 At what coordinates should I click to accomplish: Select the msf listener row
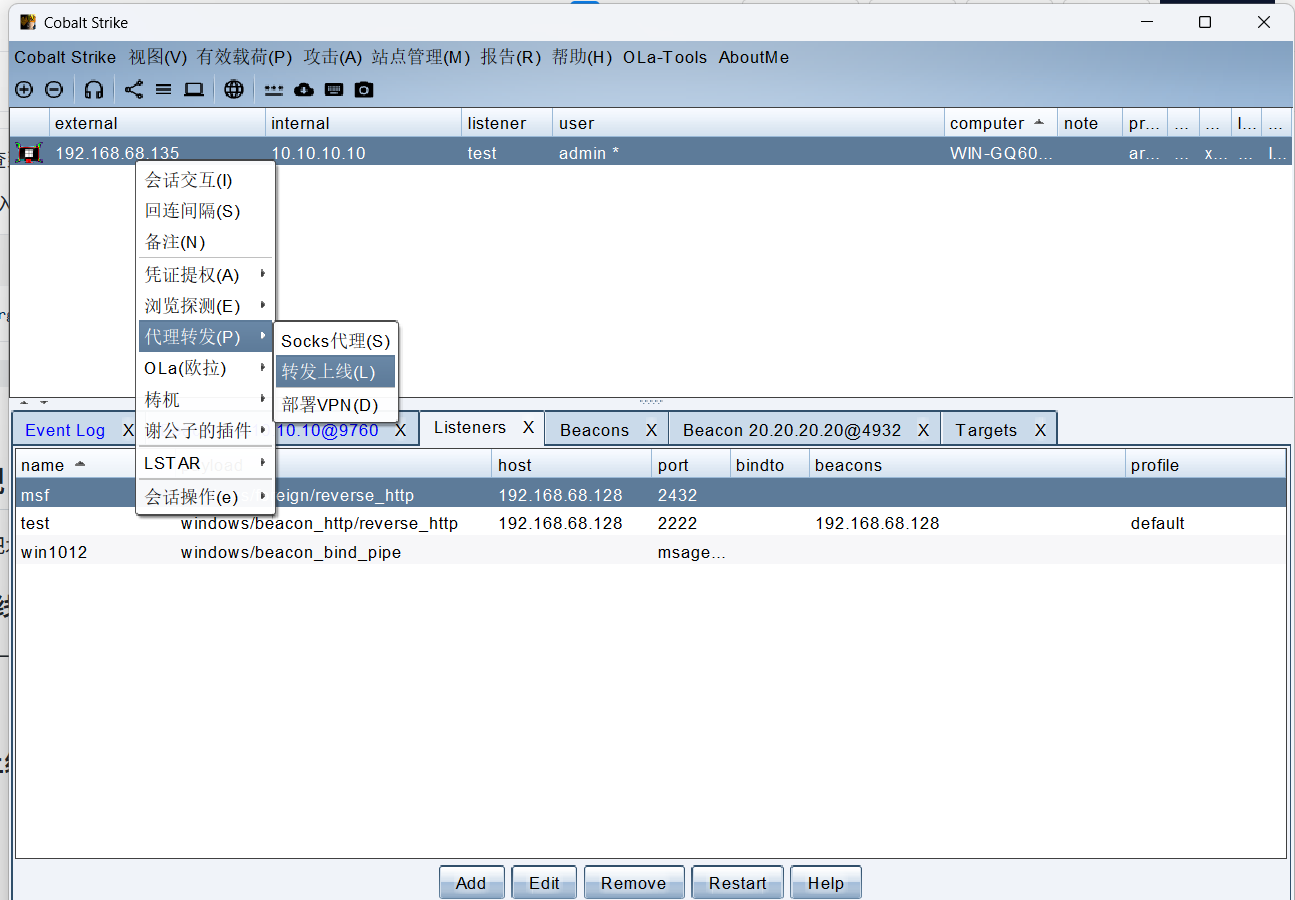pos(651,495)
